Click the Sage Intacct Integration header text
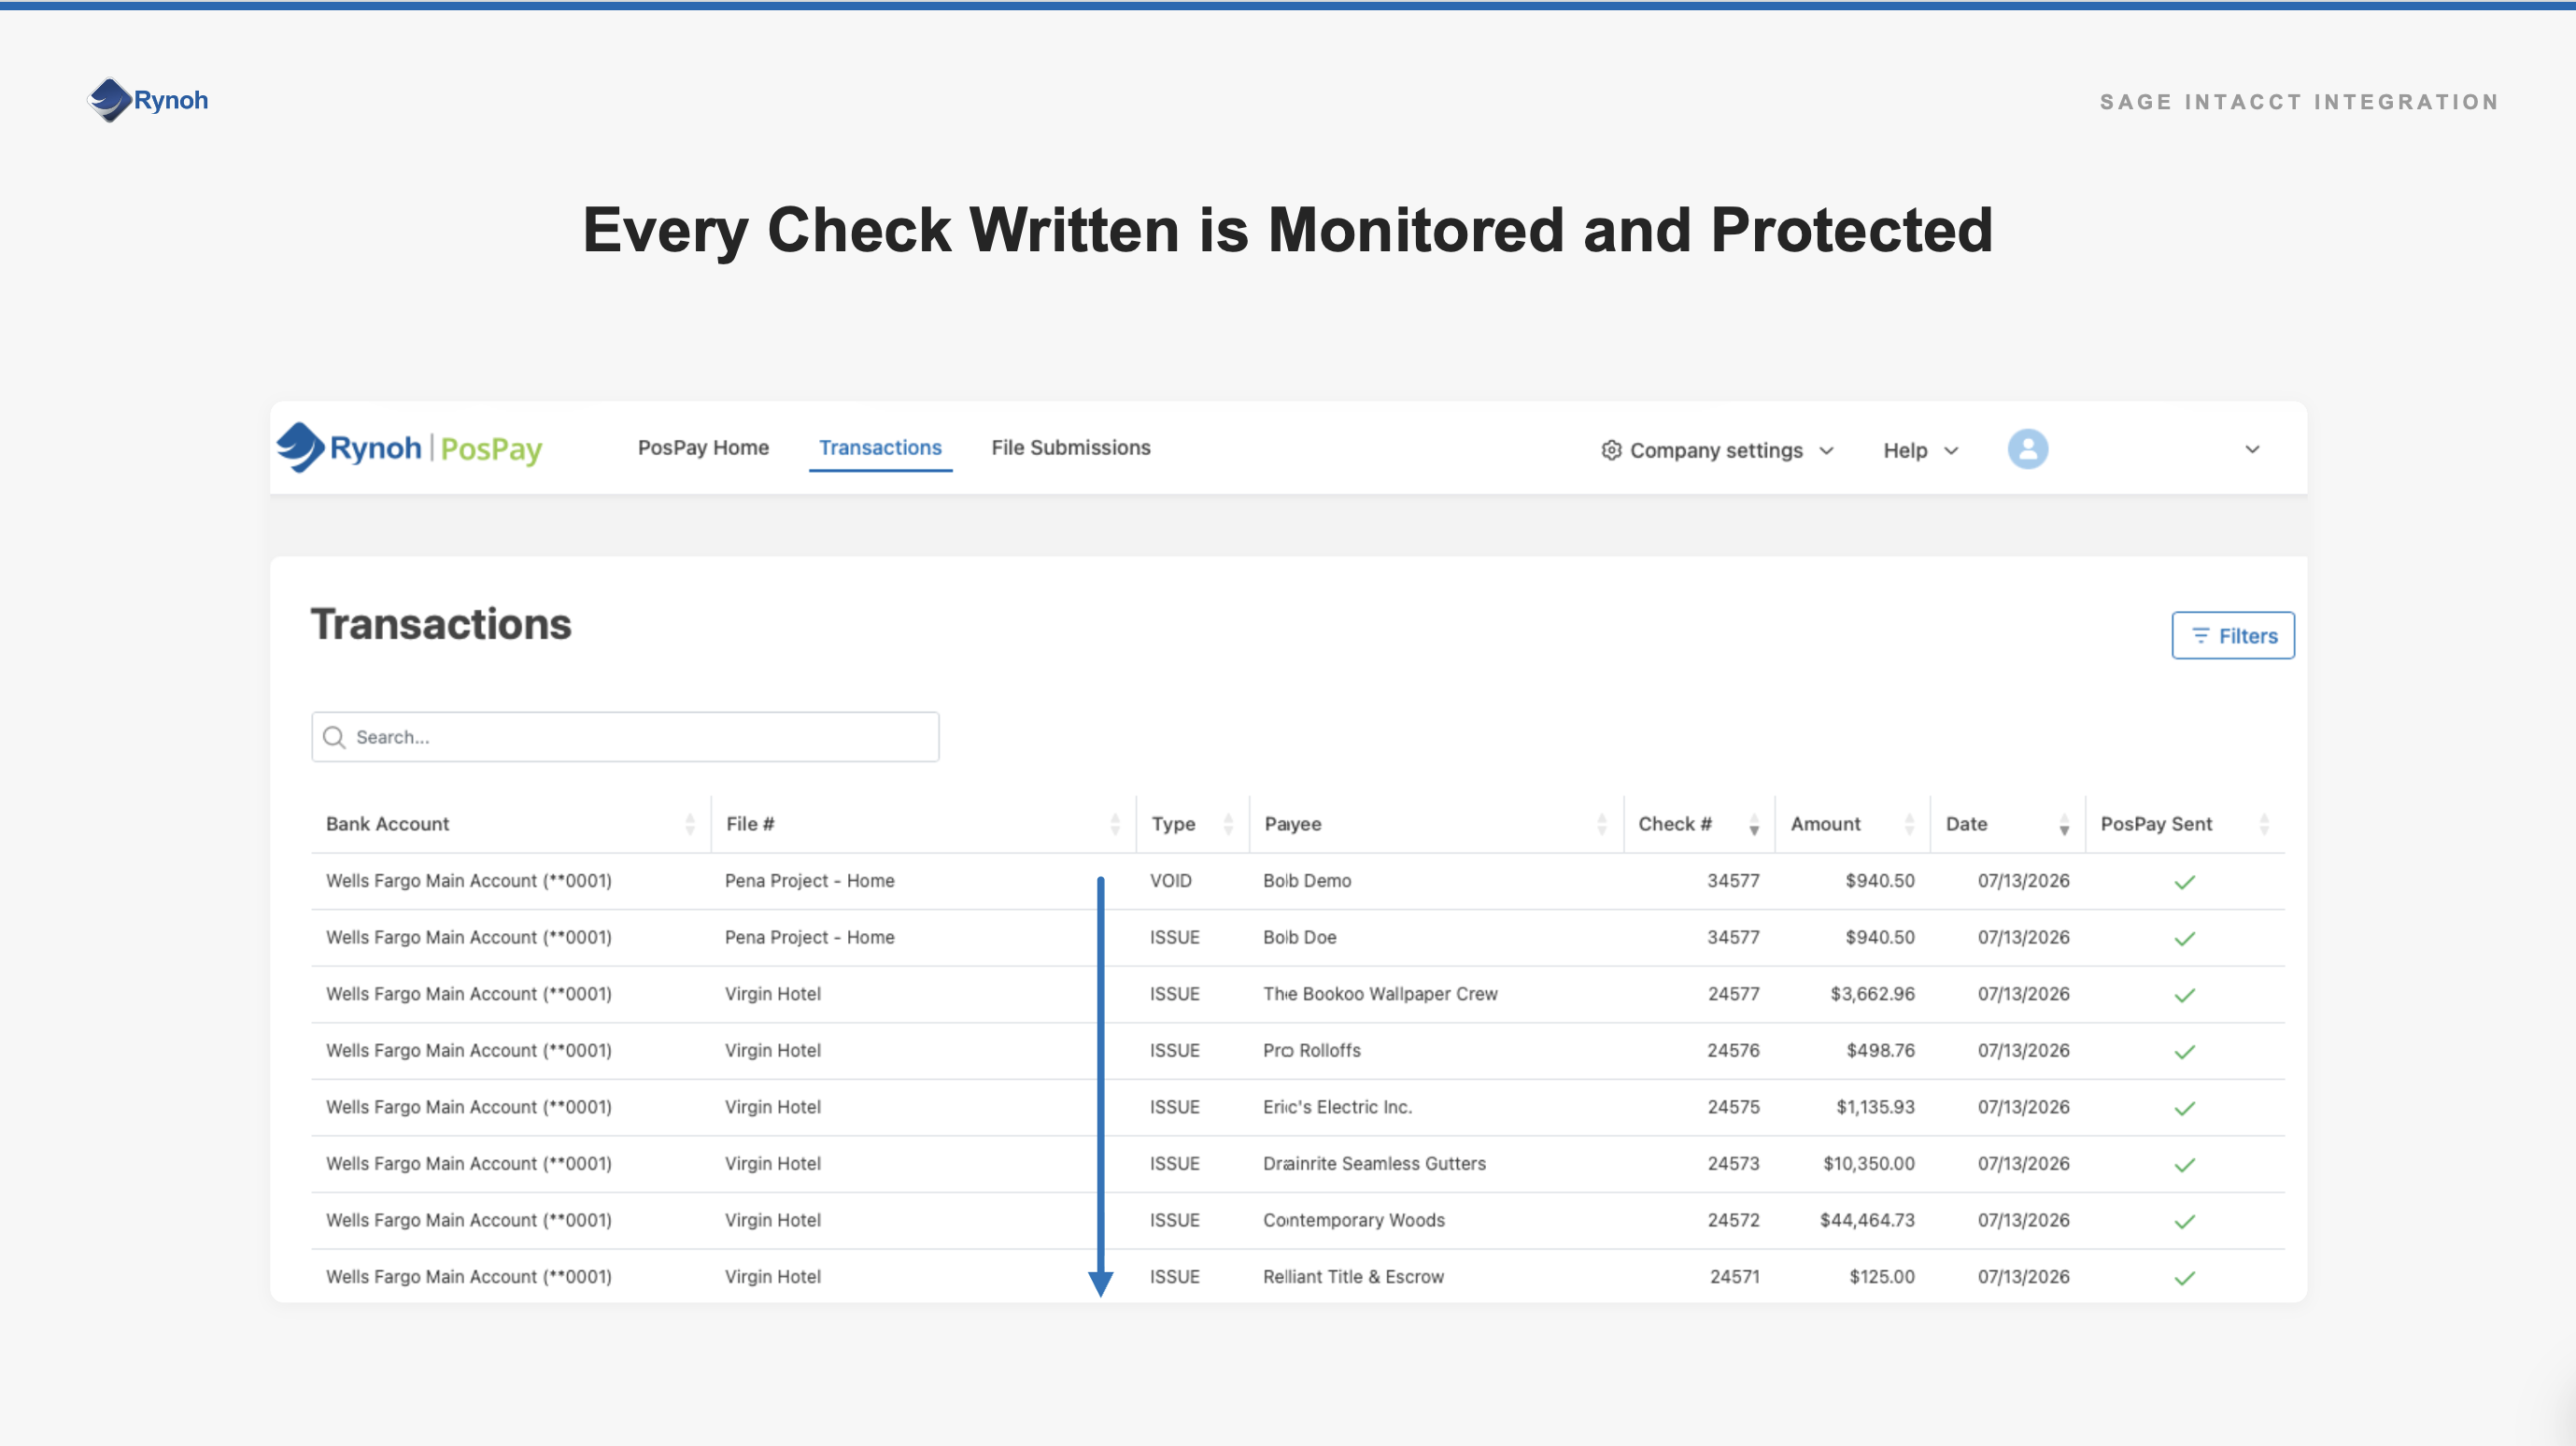Screen dimensions: 2576x1446 tap(2299, 102)
